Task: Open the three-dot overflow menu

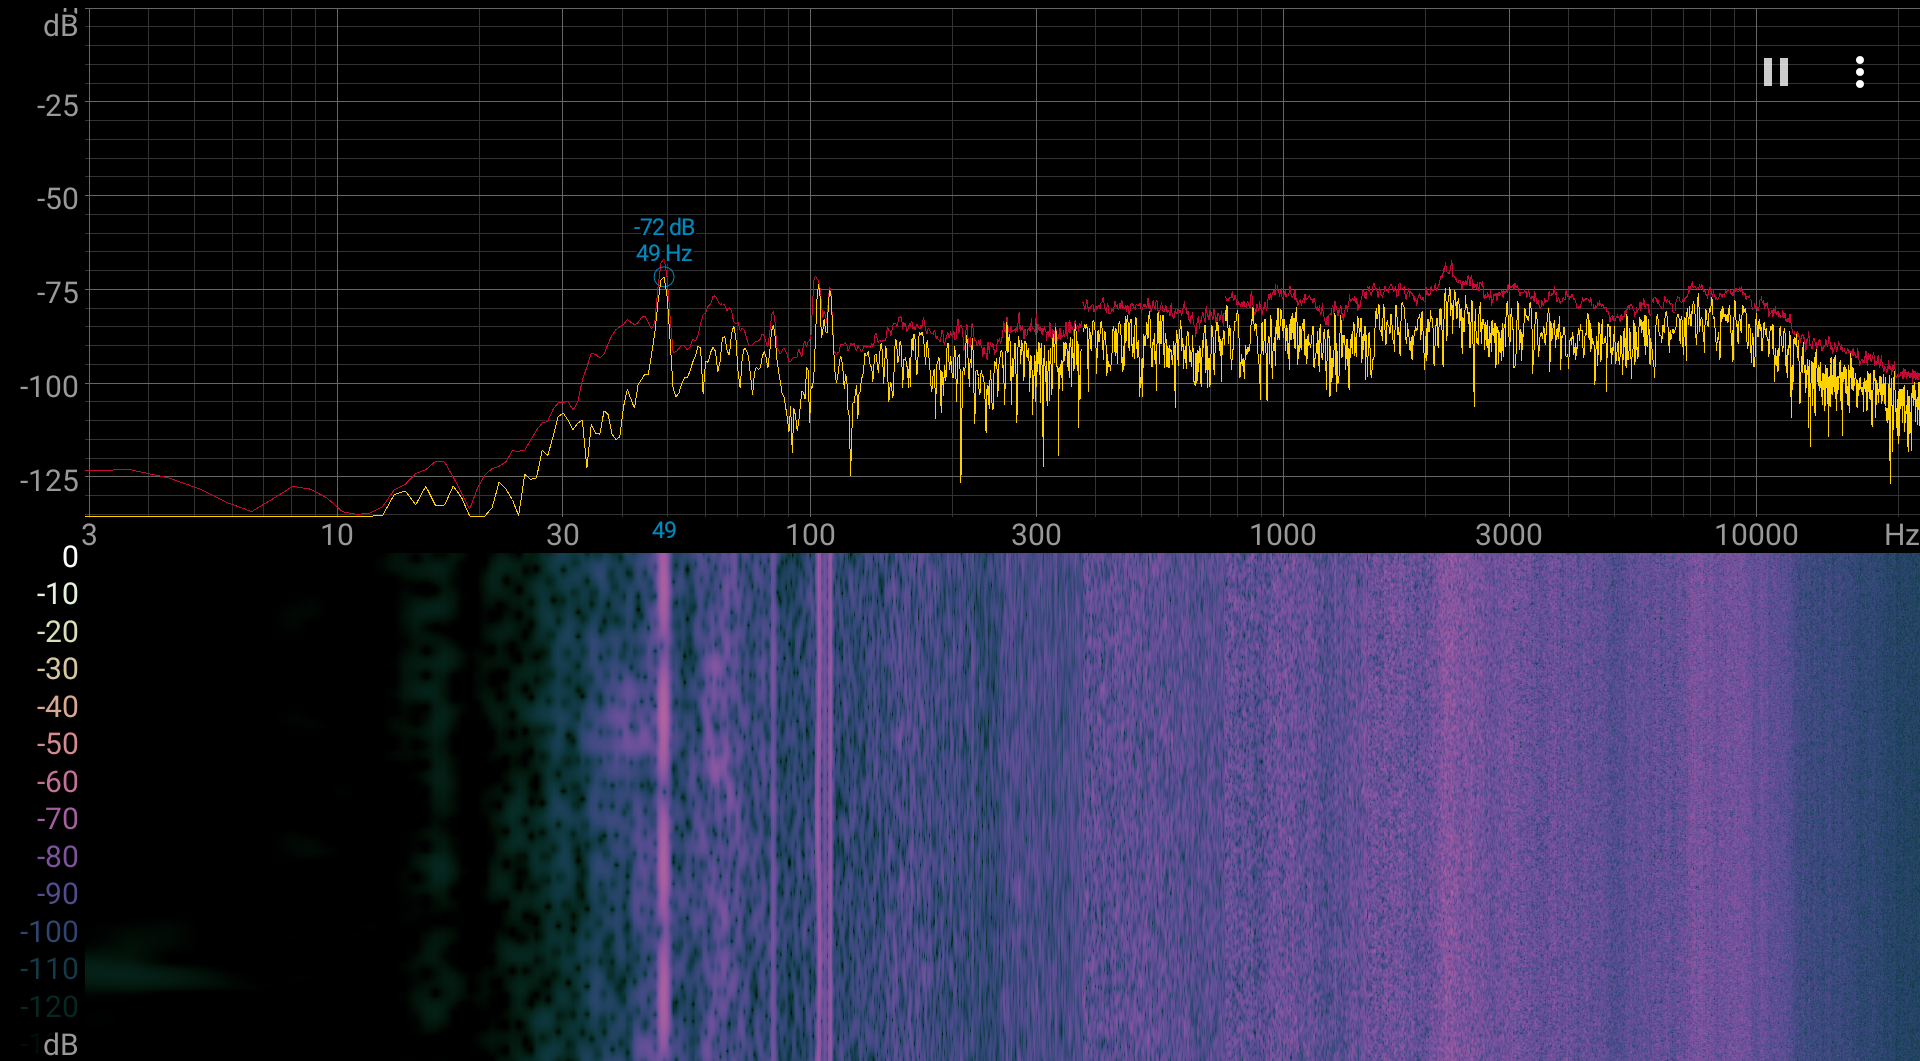Action: [x=1859, y=72]
